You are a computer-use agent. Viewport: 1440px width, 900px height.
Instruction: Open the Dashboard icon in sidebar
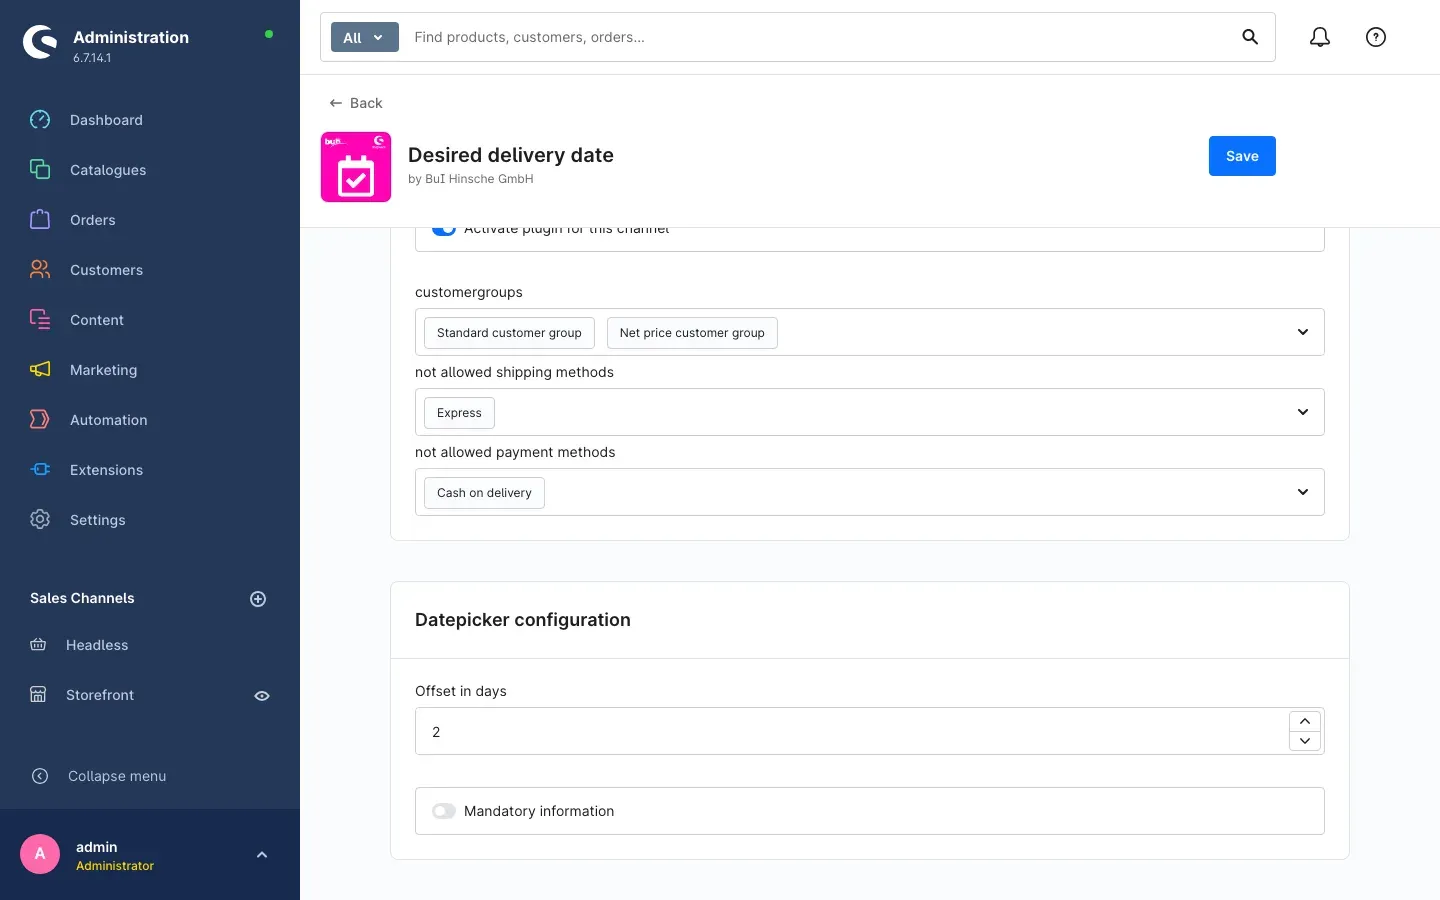(x=40, y=120)
